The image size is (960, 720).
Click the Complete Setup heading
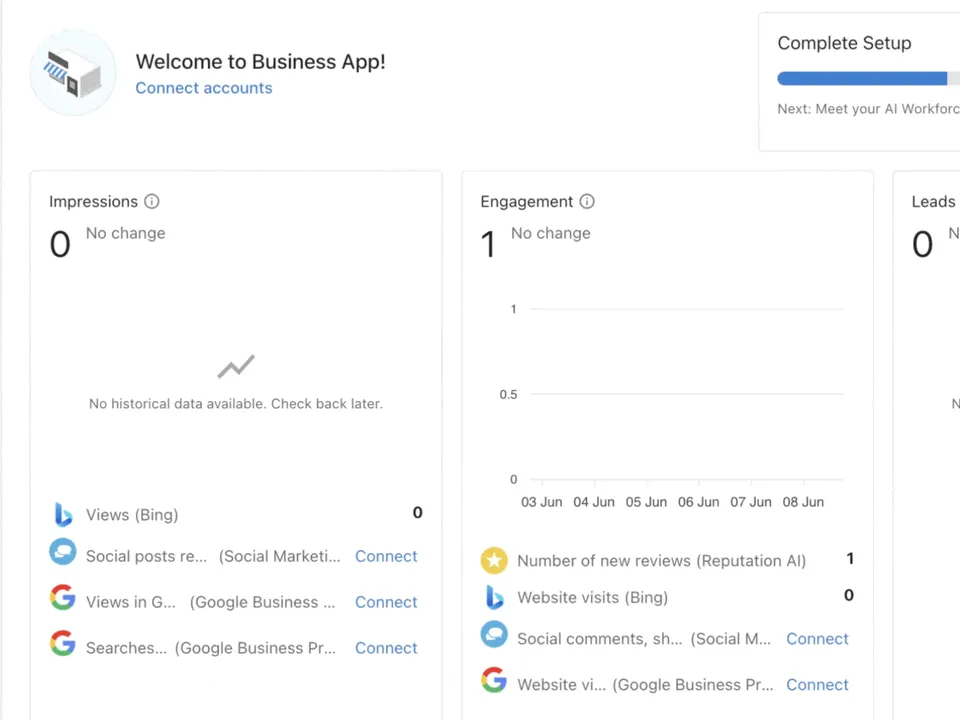844,43
